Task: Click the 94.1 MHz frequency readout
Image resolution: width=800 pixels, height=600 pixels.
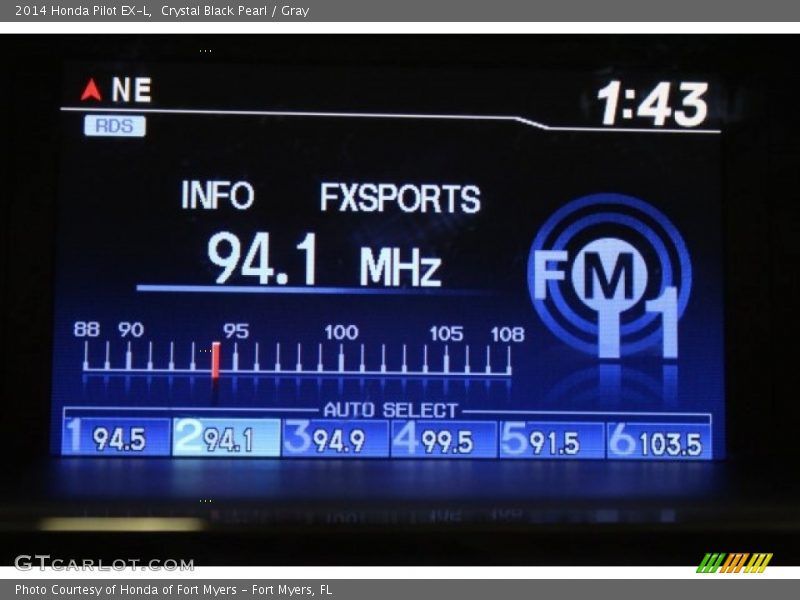Action: [324, 259]
